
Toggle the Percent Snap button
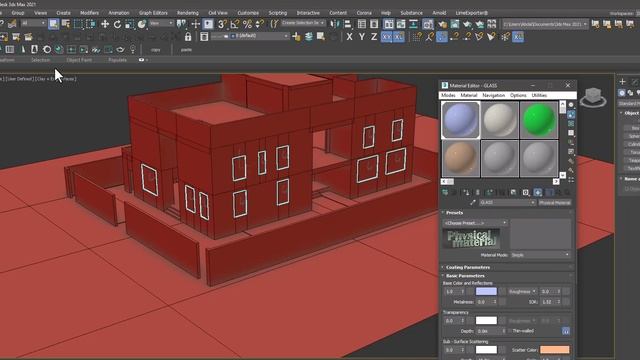pos(247,24)
